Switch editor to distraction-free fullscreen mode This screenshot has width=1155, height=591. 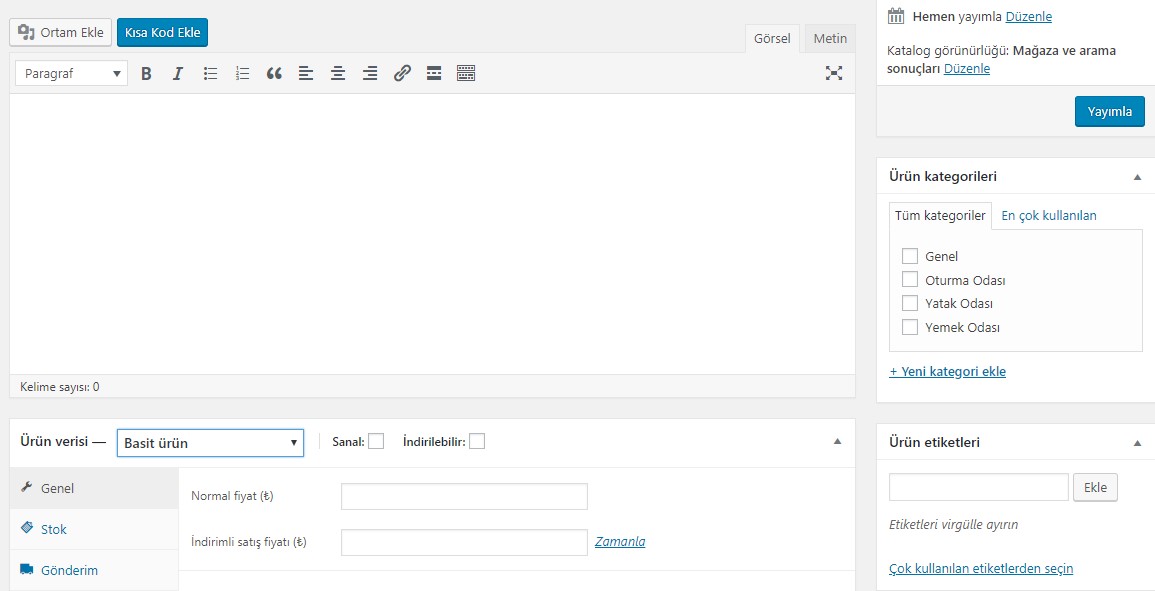(834, 73)
